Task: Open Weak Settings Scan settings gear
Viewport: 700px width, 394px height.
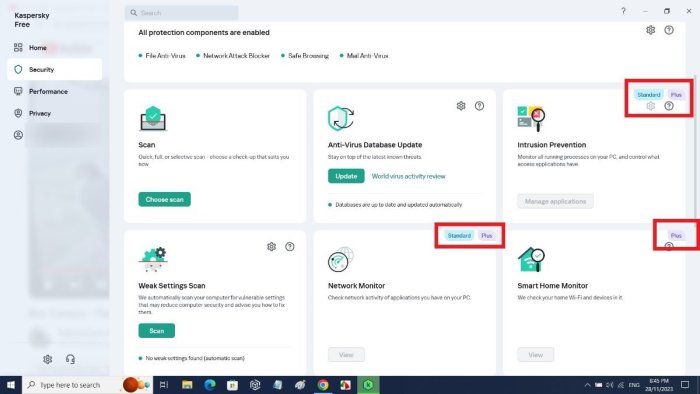Action: (271, 246)
